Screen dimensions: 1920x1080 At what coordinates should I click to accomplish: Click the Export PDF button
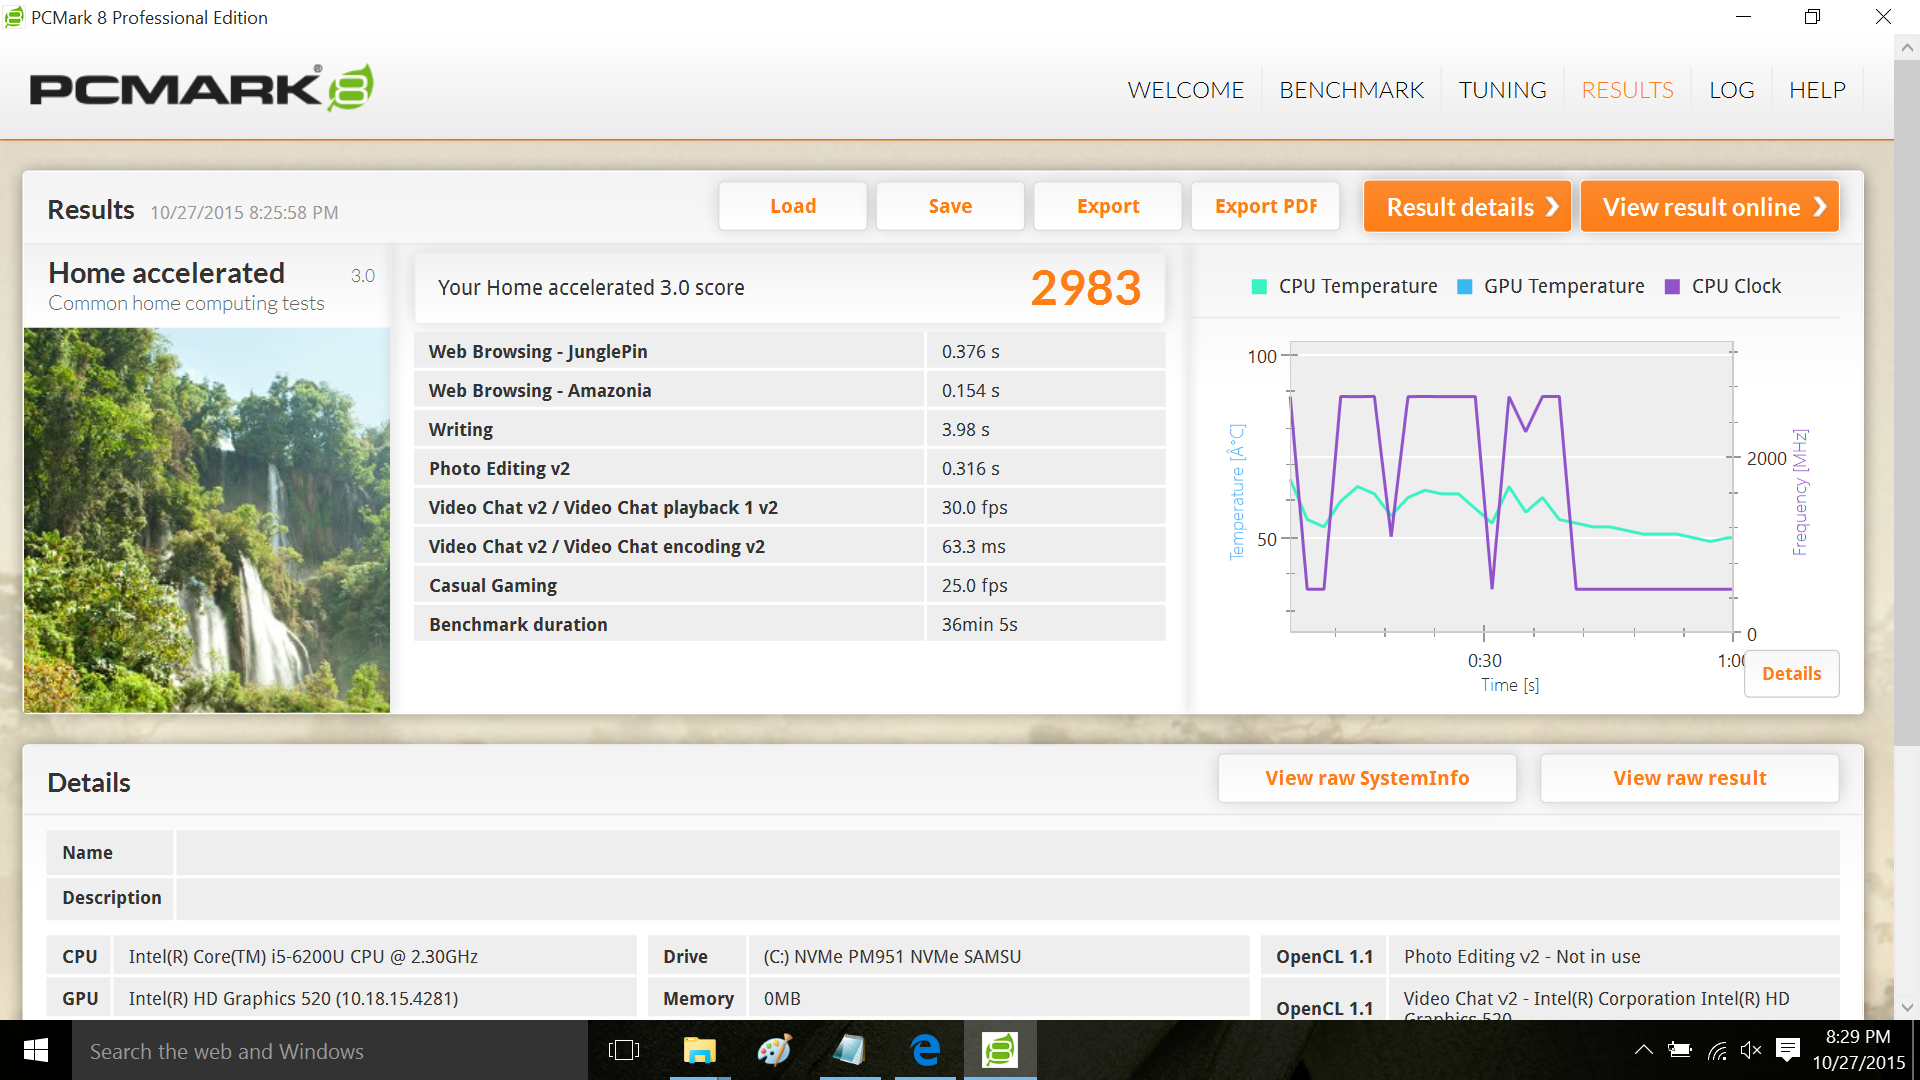tap(1265, 206)
